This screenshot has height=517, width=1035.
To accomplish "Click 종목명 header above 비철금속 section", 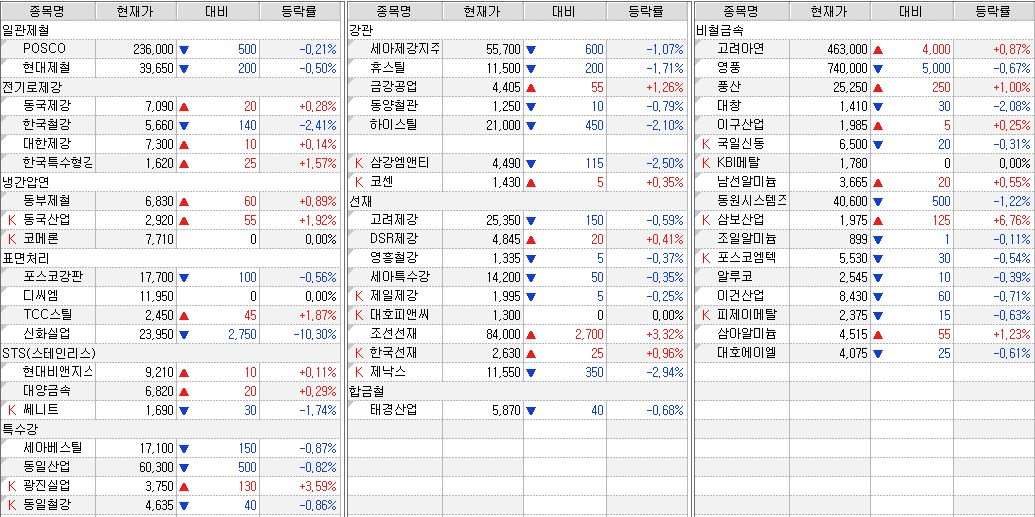I will click(741, 11).
